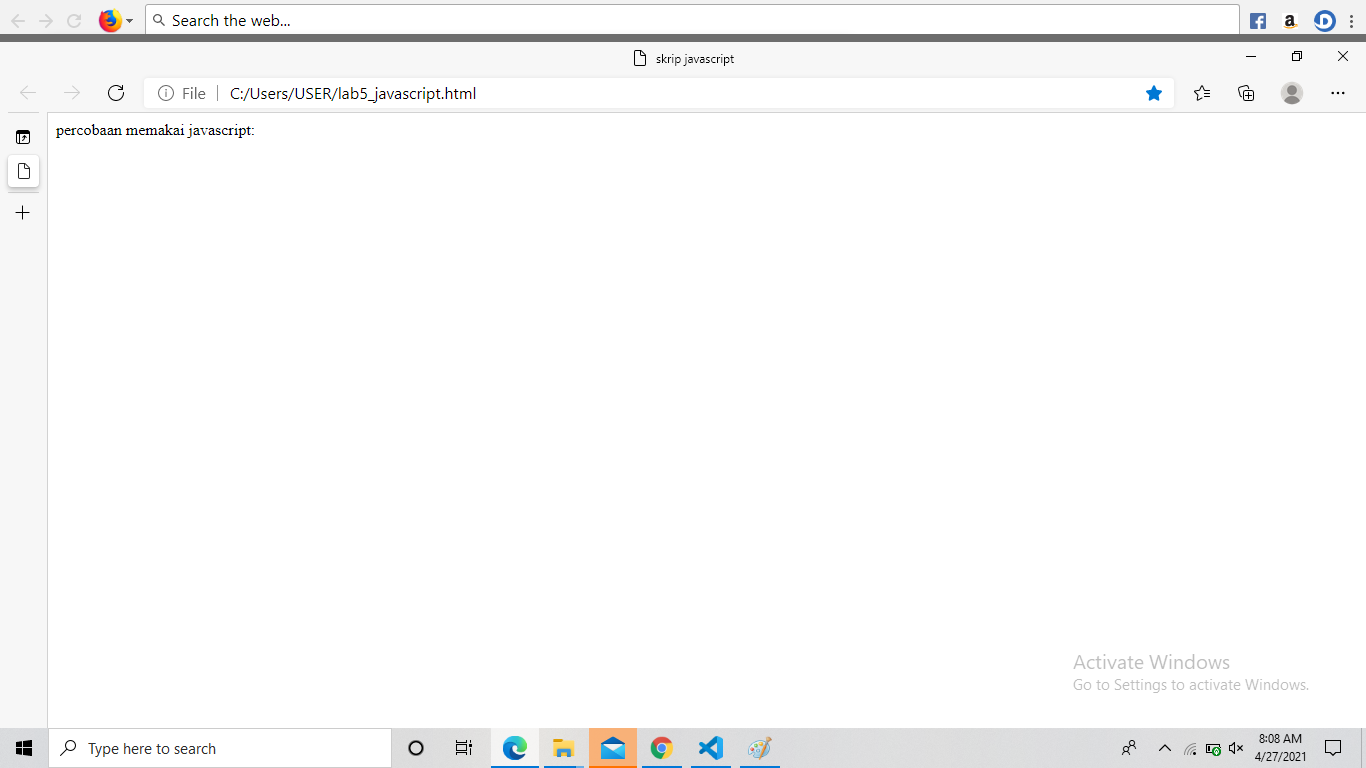This screenshot has height=768, width=1366.
Task: Open Google Chrome from the taskbar
Action: pos(661,747)
